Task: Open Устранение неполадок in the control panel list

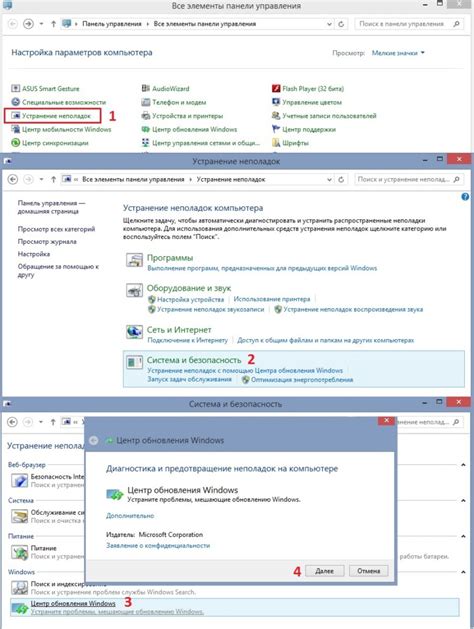Action: coord(56,116)
